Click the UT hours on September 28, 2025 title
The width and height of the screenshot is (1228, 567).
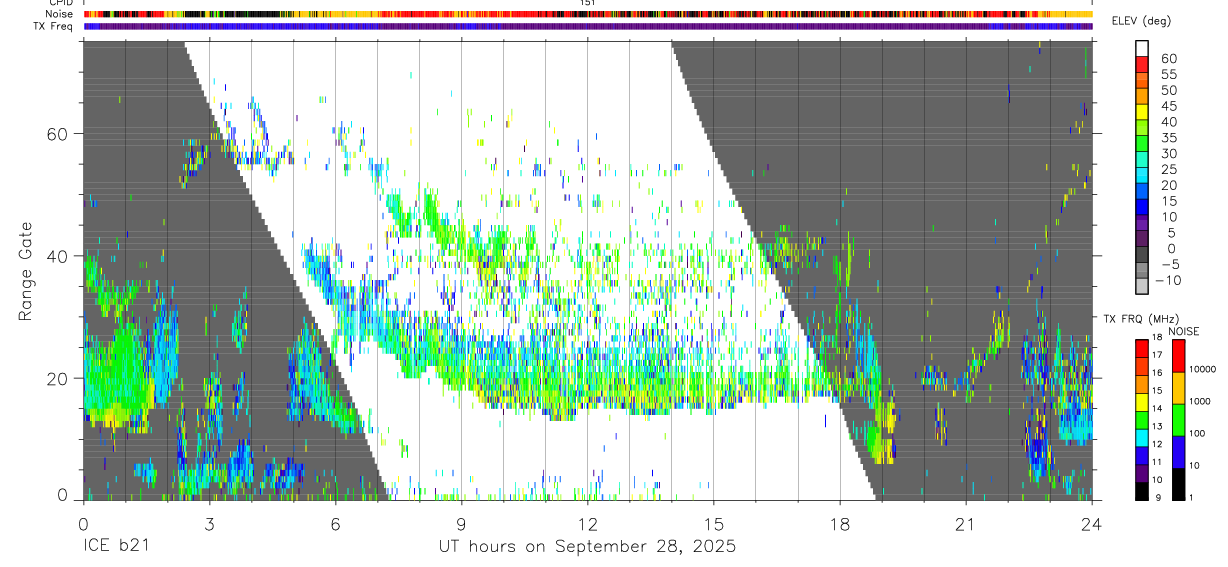[587, 547]
